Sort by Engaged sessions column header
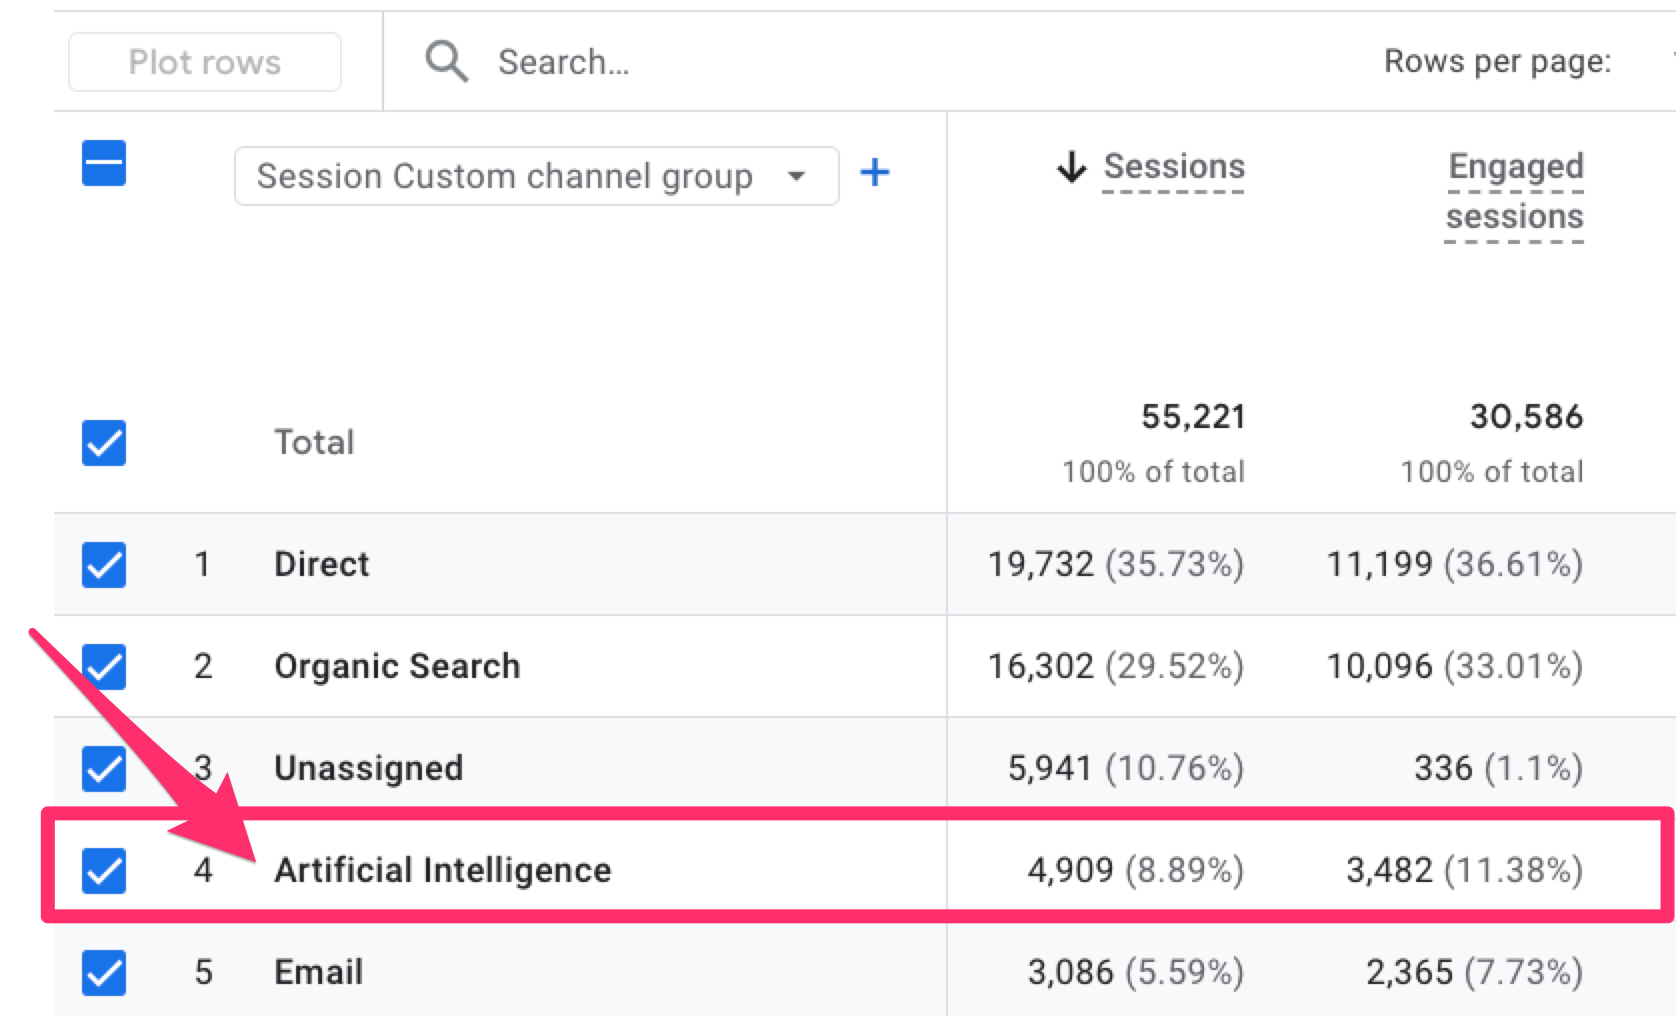Image resolution: width=1676 pixels, height=1016 pixels. (1514, 191)
